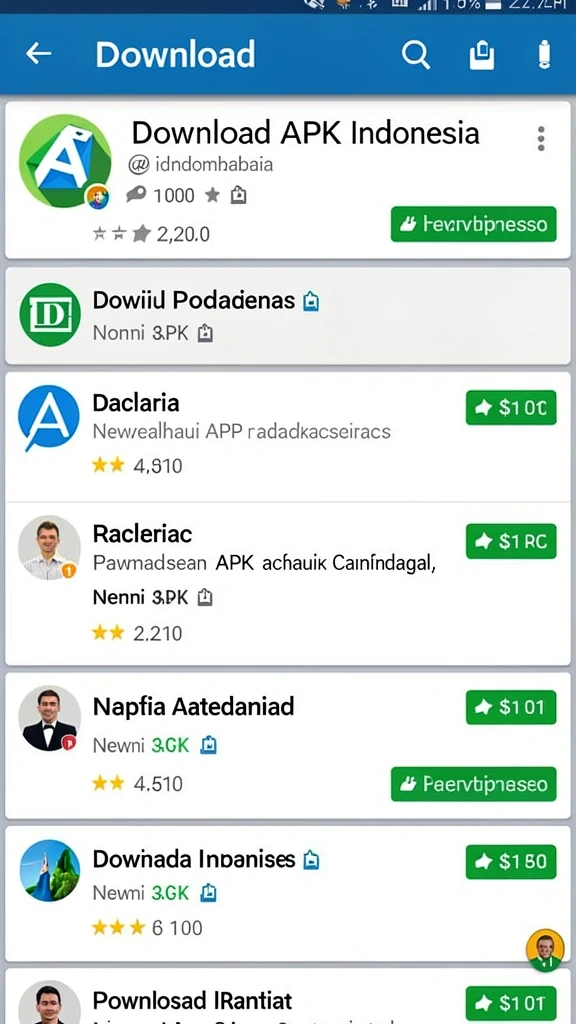
Task: Click the $180 button for Downada Inpanises
Action: click(511, 861)
